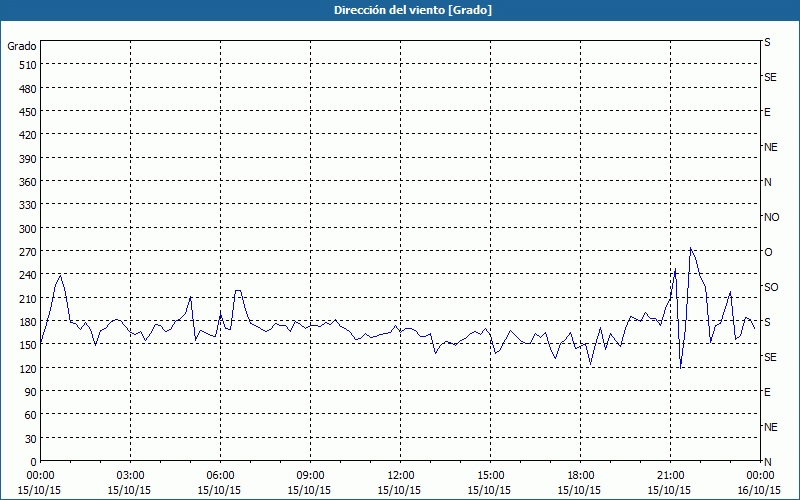Click the 120 degree axis label

pos(28,368)
